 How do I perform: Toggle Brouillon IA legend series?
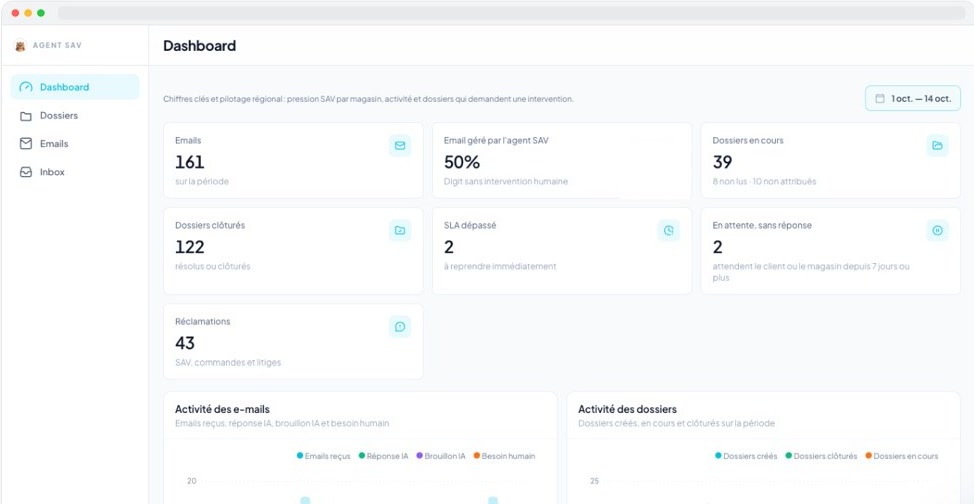click(x=440, y=456)
